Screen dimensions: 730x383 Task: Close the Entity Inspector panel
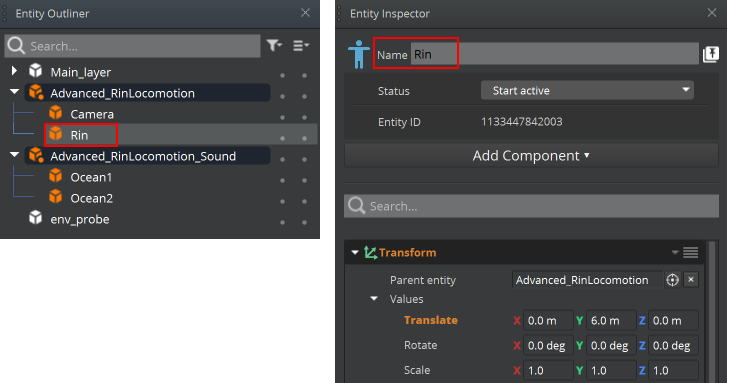pos(712,13)
